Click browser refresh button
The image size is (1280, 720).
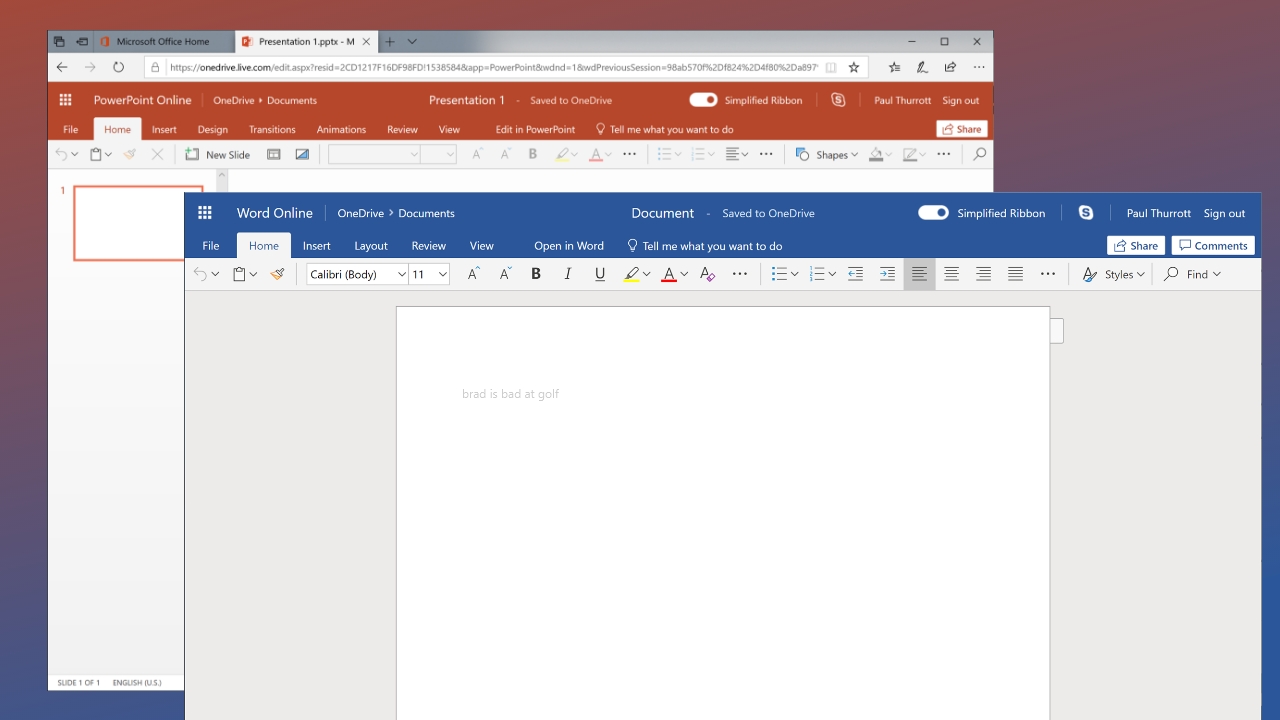pyautogui.click(x=118, y=67)
